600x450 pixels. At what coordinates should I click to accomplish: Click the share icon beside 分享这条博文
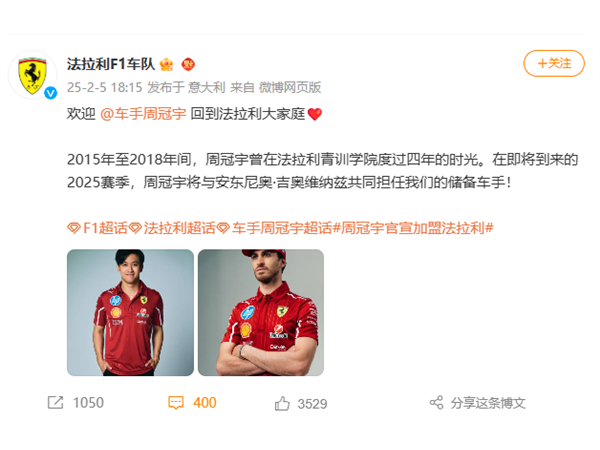[437, 403]
